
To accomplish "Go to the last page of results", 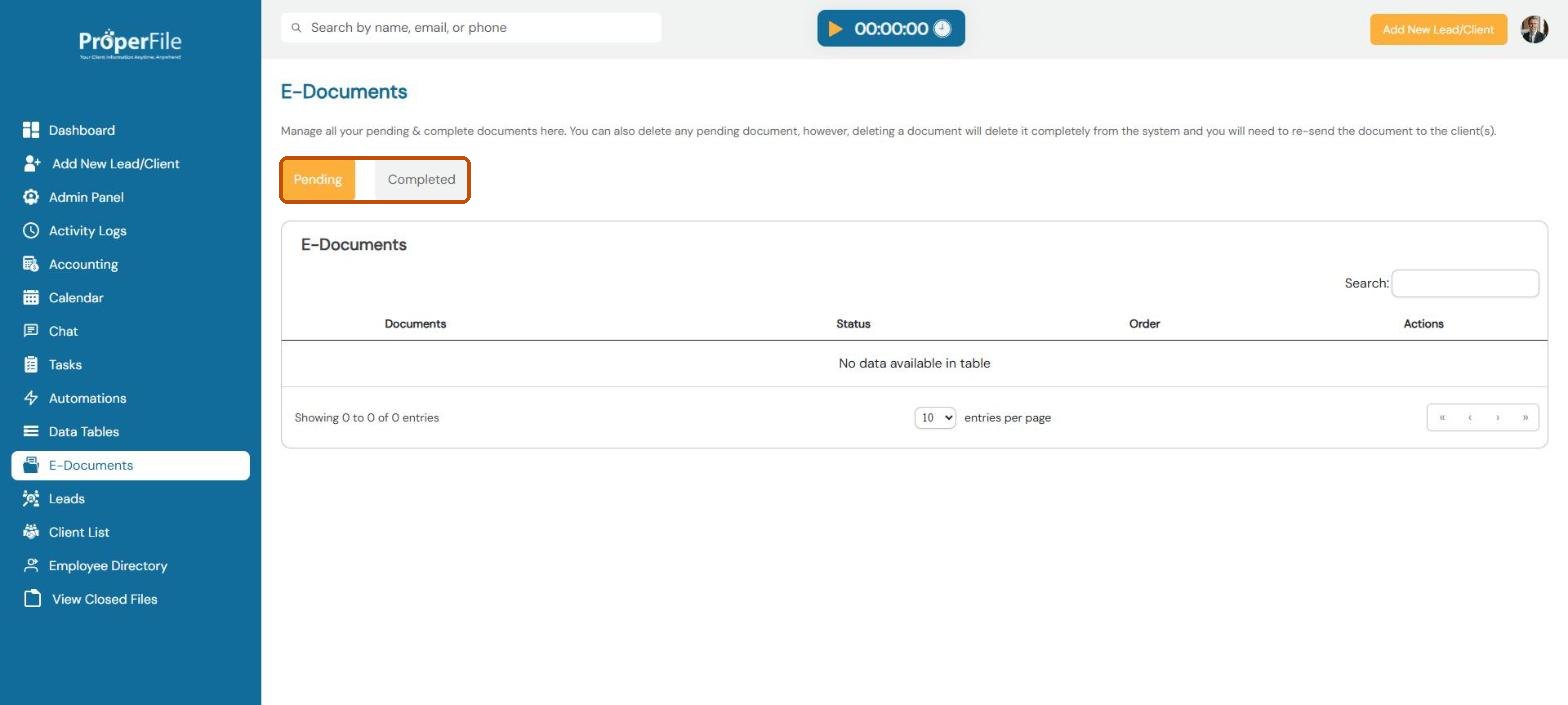I will click(x=1525, y=418).
